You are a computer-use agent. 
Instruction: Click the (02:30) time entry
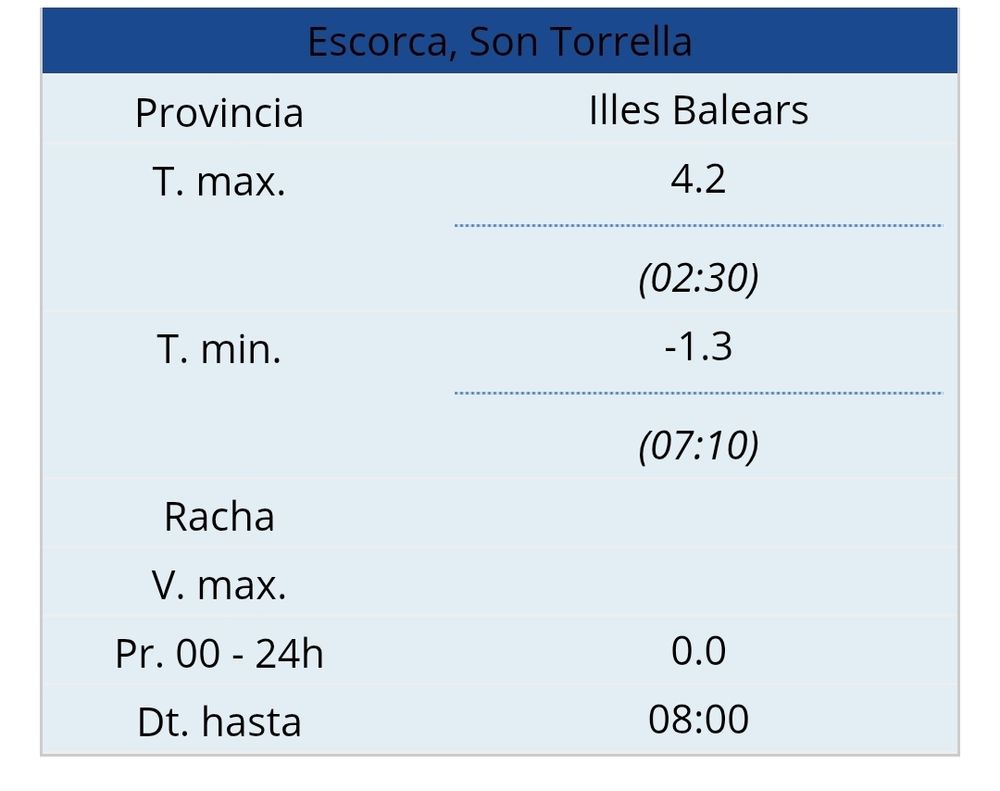(x=698, y=278)
